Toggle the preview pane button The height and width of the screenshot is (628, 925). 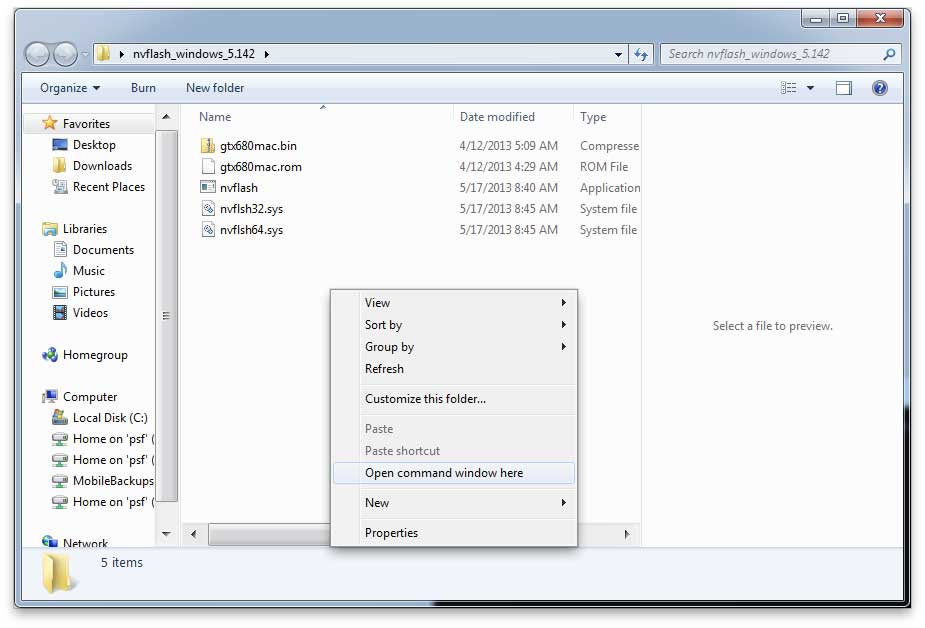(844, 88)
